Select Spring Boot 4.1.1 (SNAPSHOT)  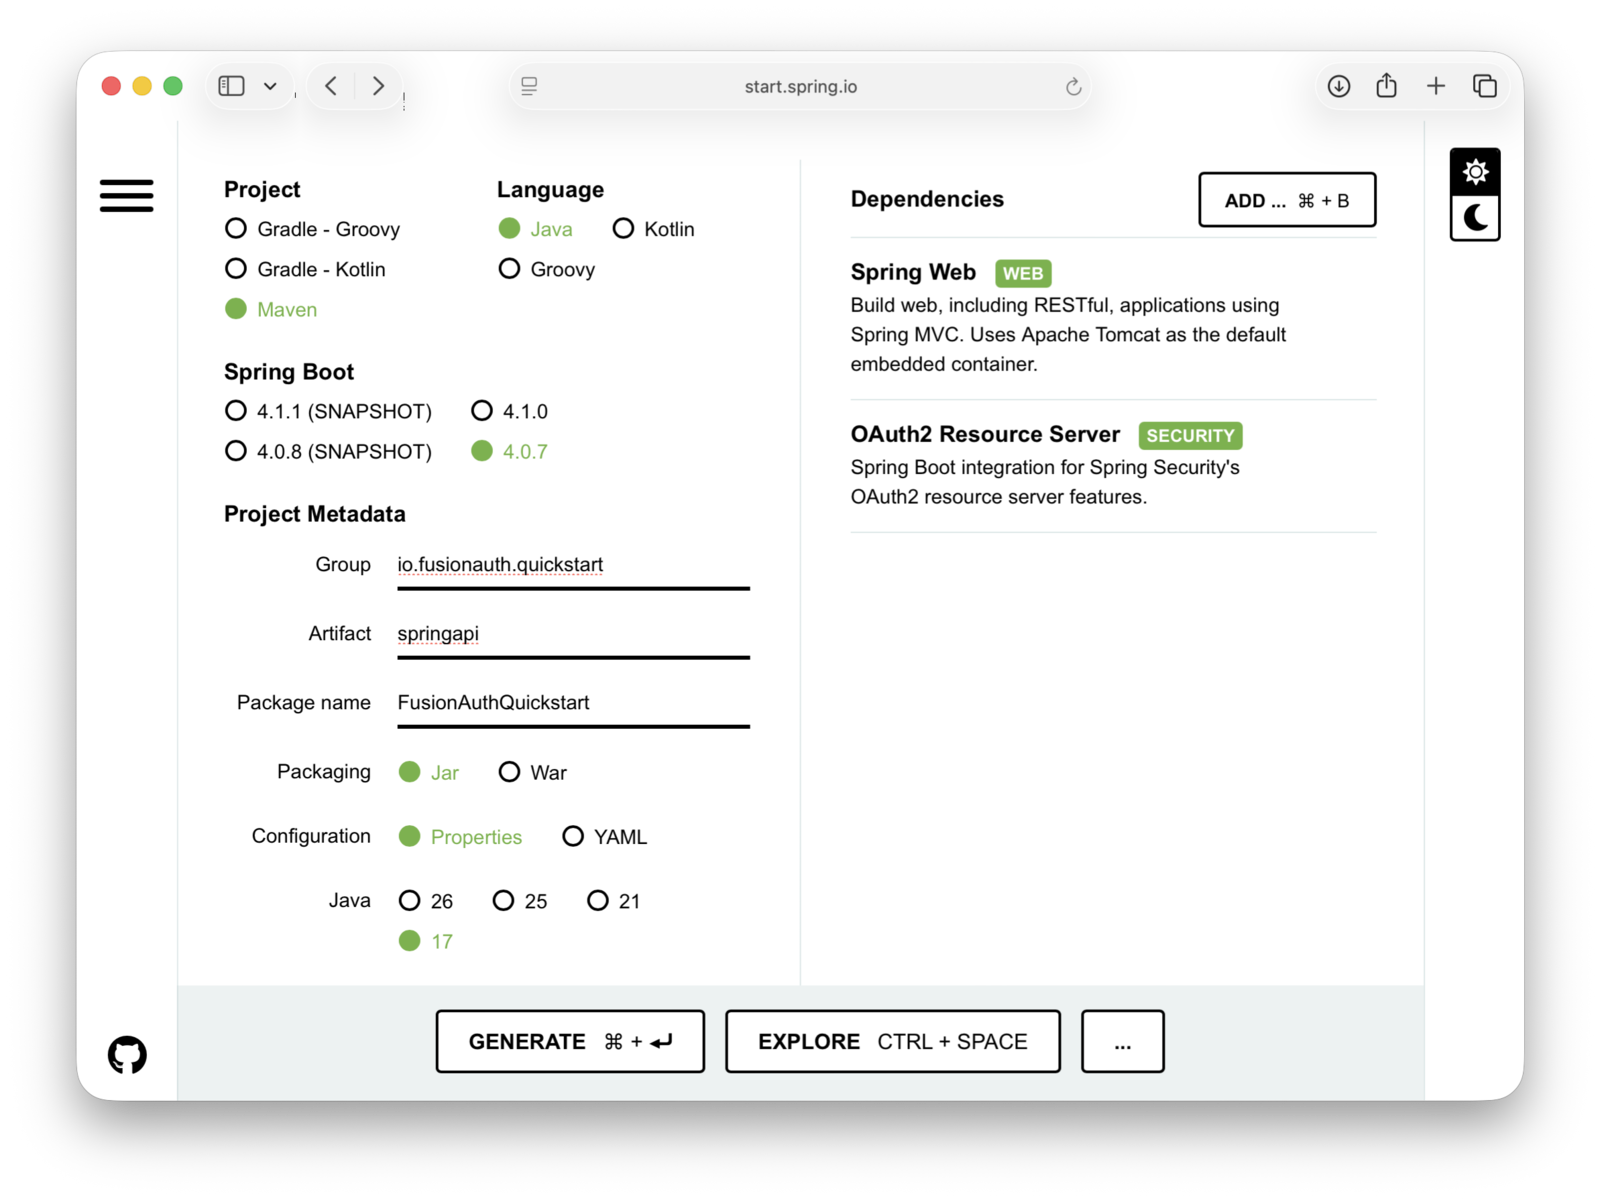point(329,411)
